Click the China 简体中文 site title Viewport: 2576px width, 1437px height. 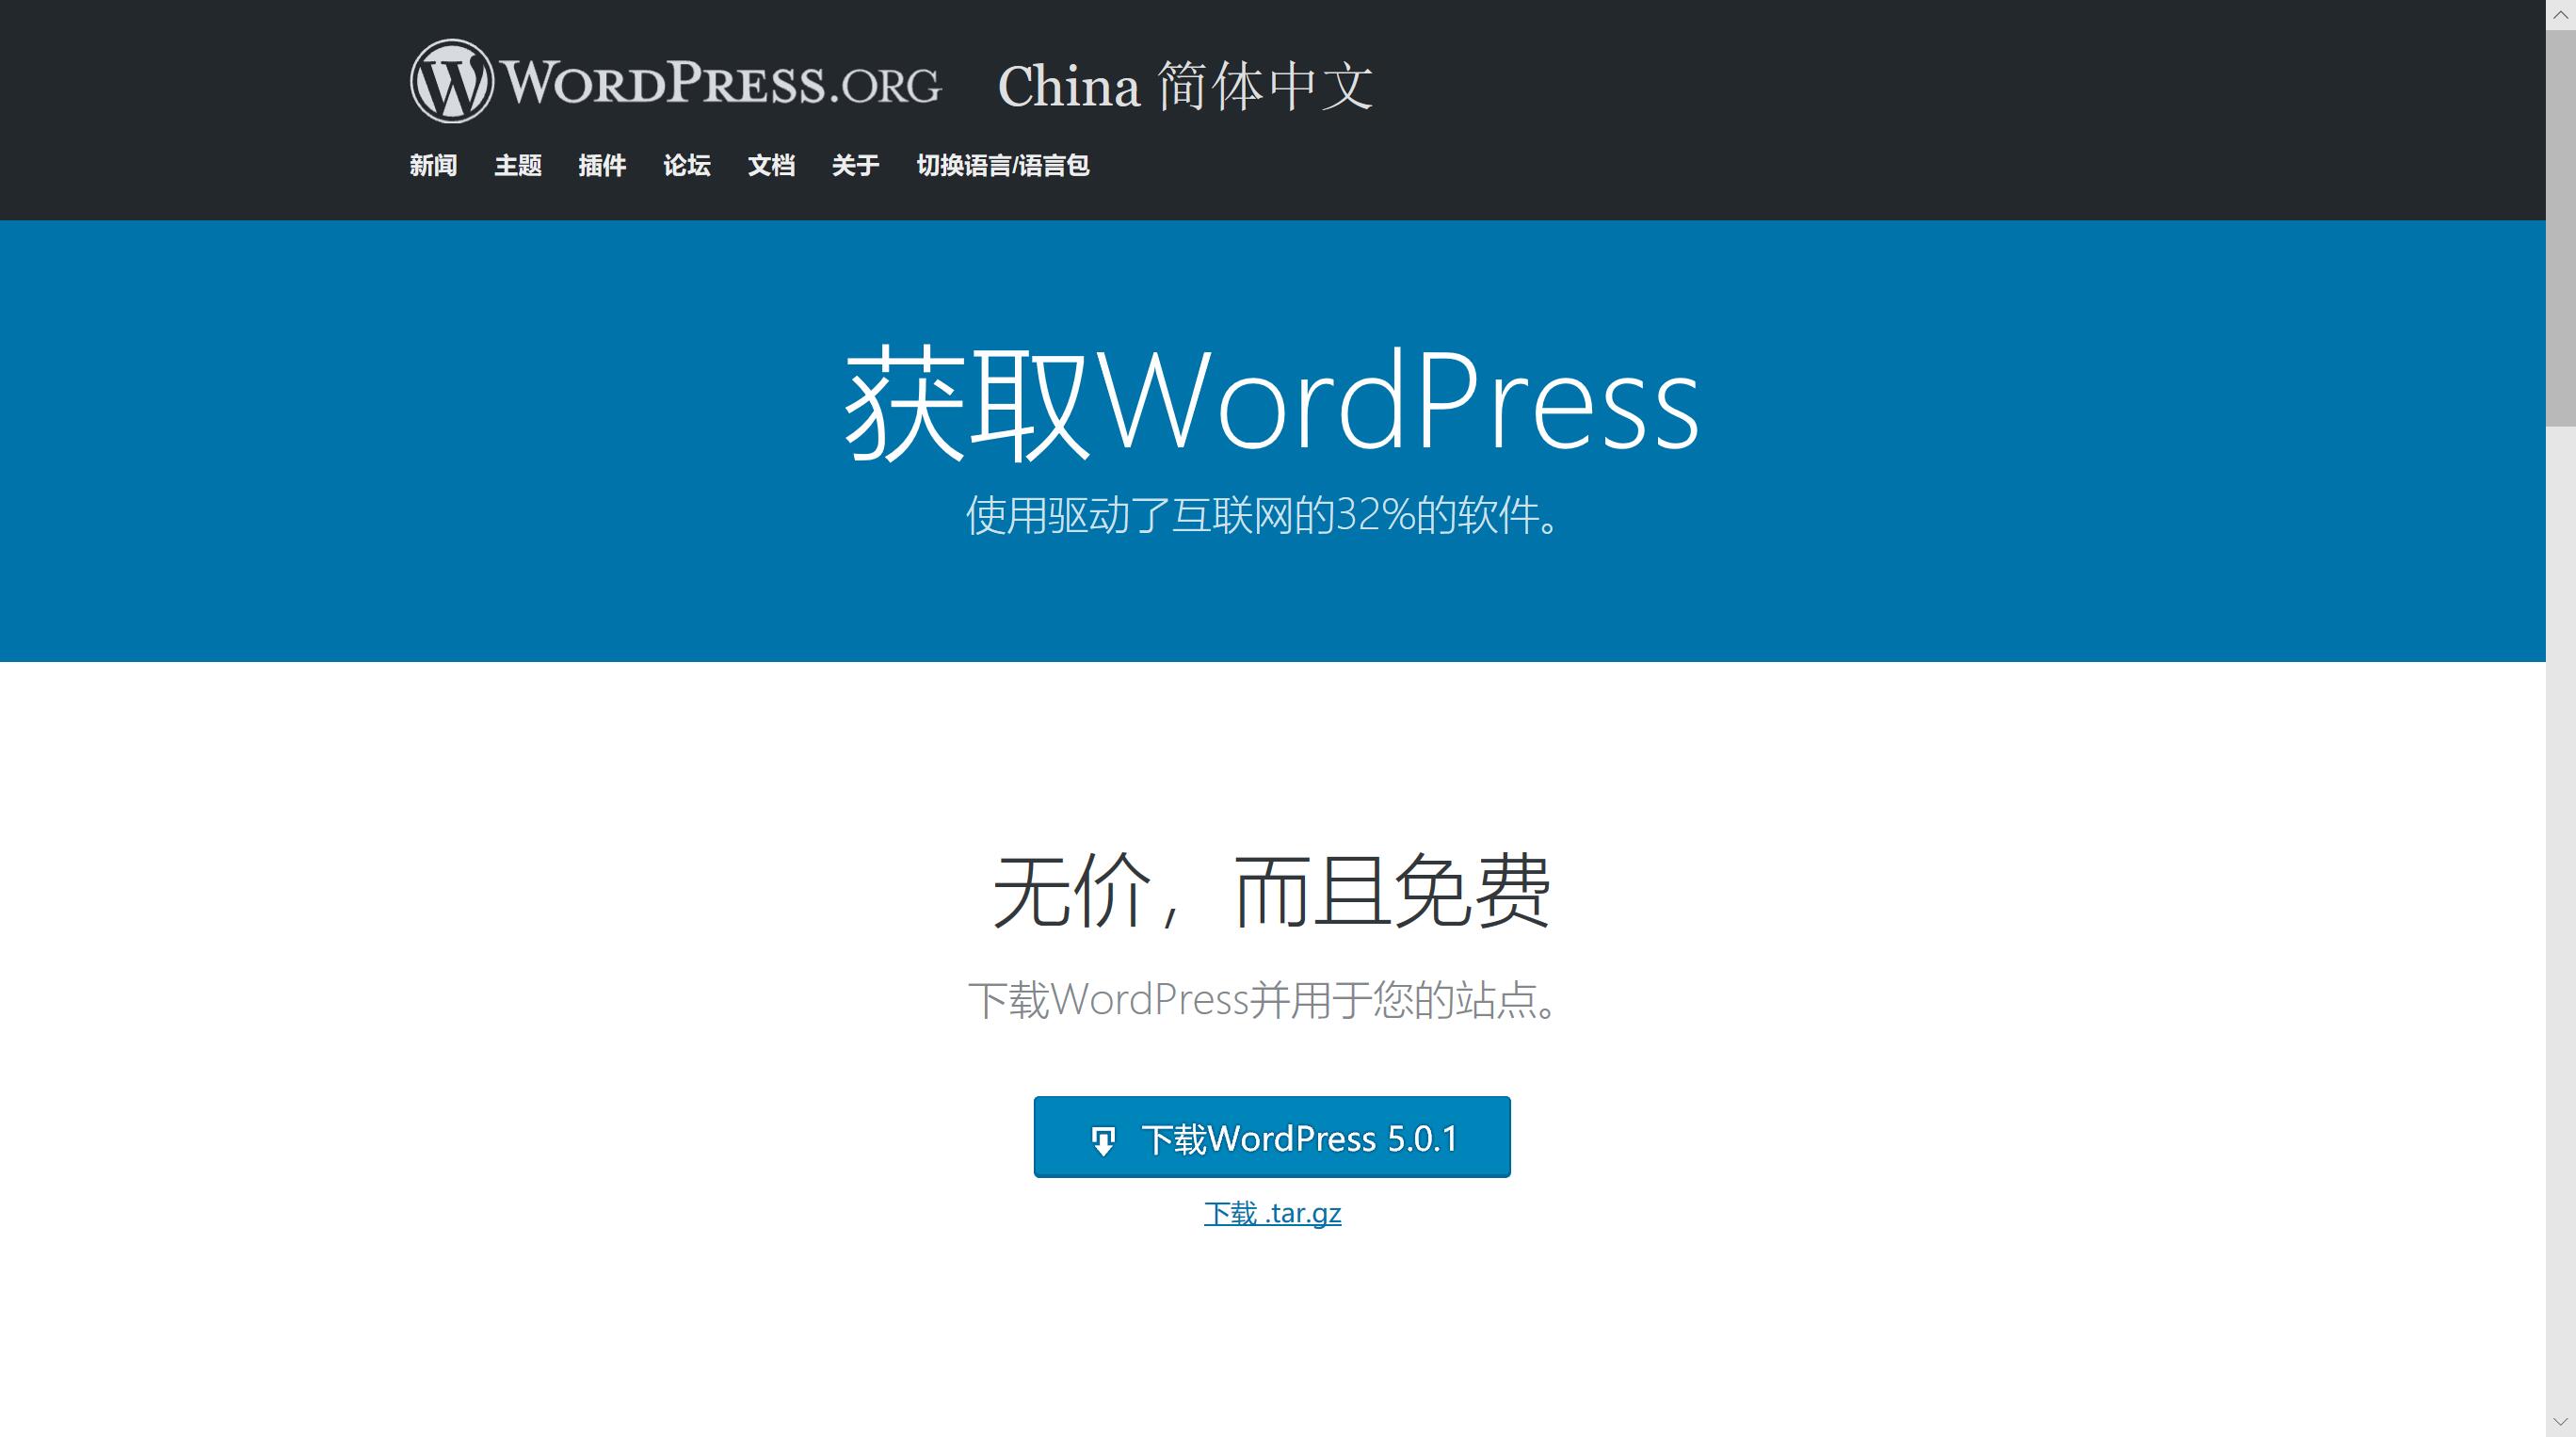tap(1185, 85)
